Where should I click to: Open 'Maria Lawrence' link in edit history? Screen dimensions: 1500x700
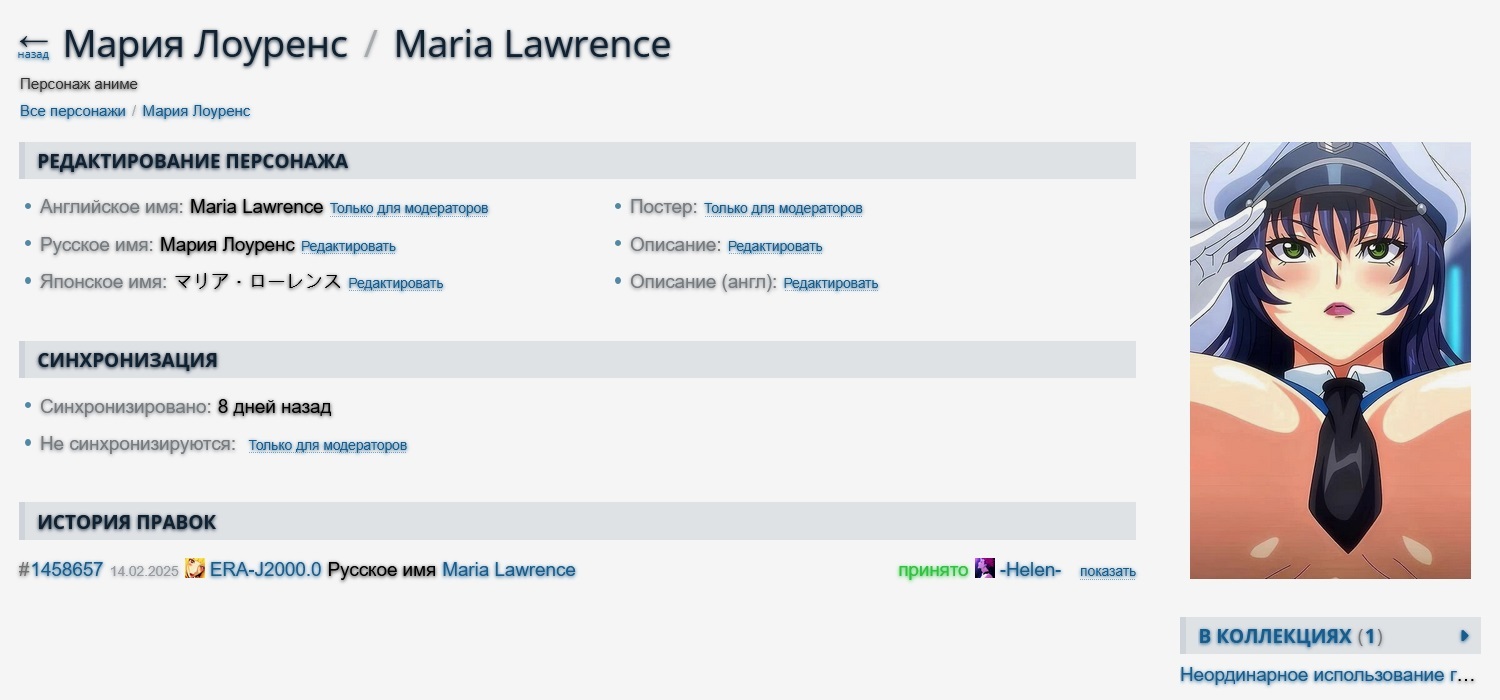509,570
